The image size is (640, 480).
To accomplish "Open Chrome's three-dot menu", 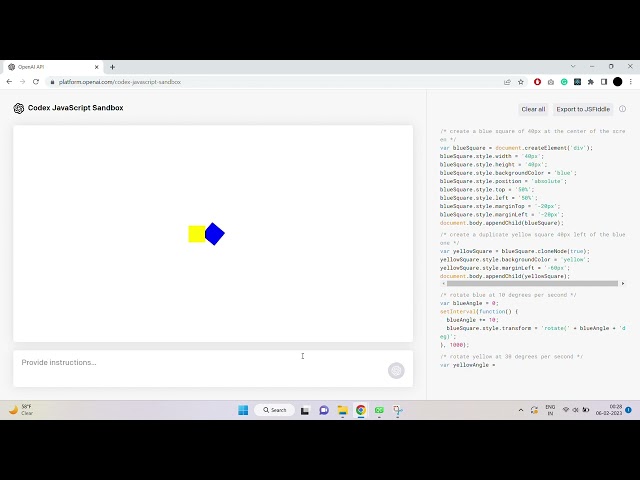I will [631, 82].
